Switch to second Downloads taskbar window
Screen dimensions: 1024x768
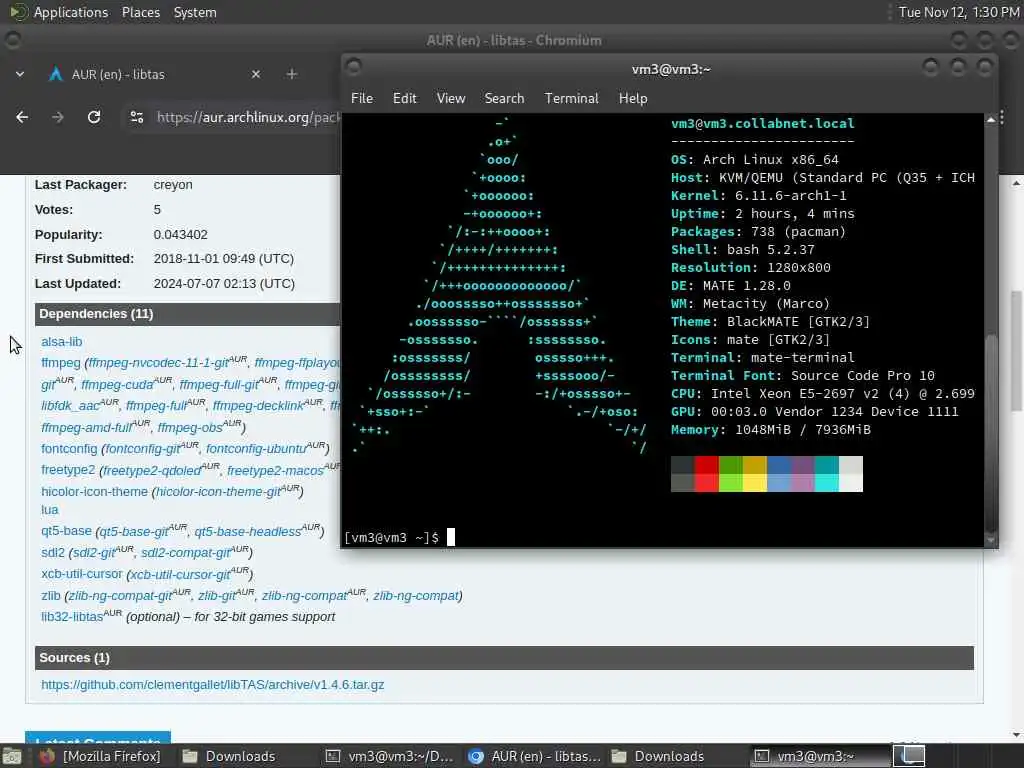658,756
